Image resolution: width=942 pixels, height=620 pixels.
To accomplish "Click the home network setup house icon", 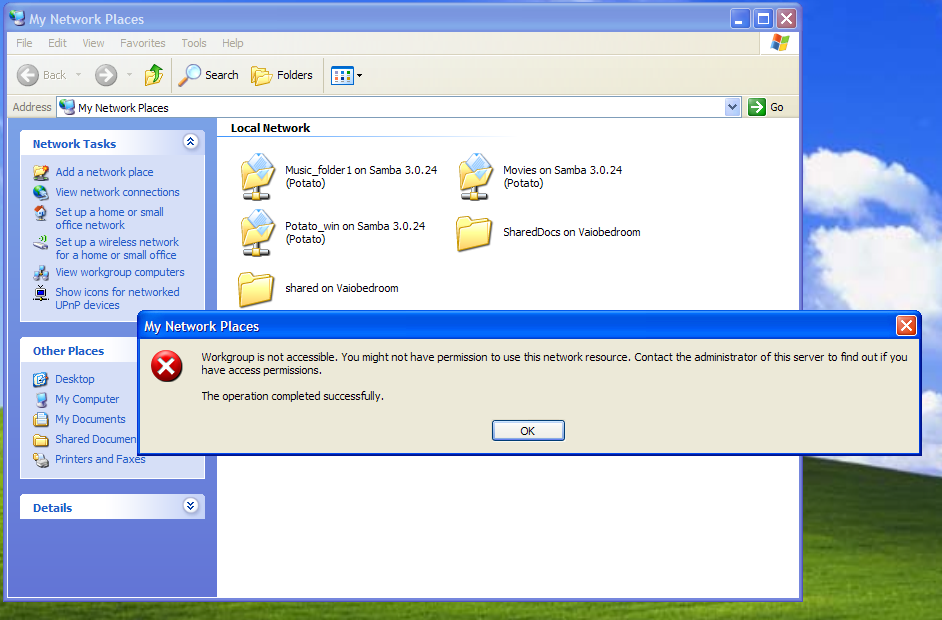I will 41,213.
